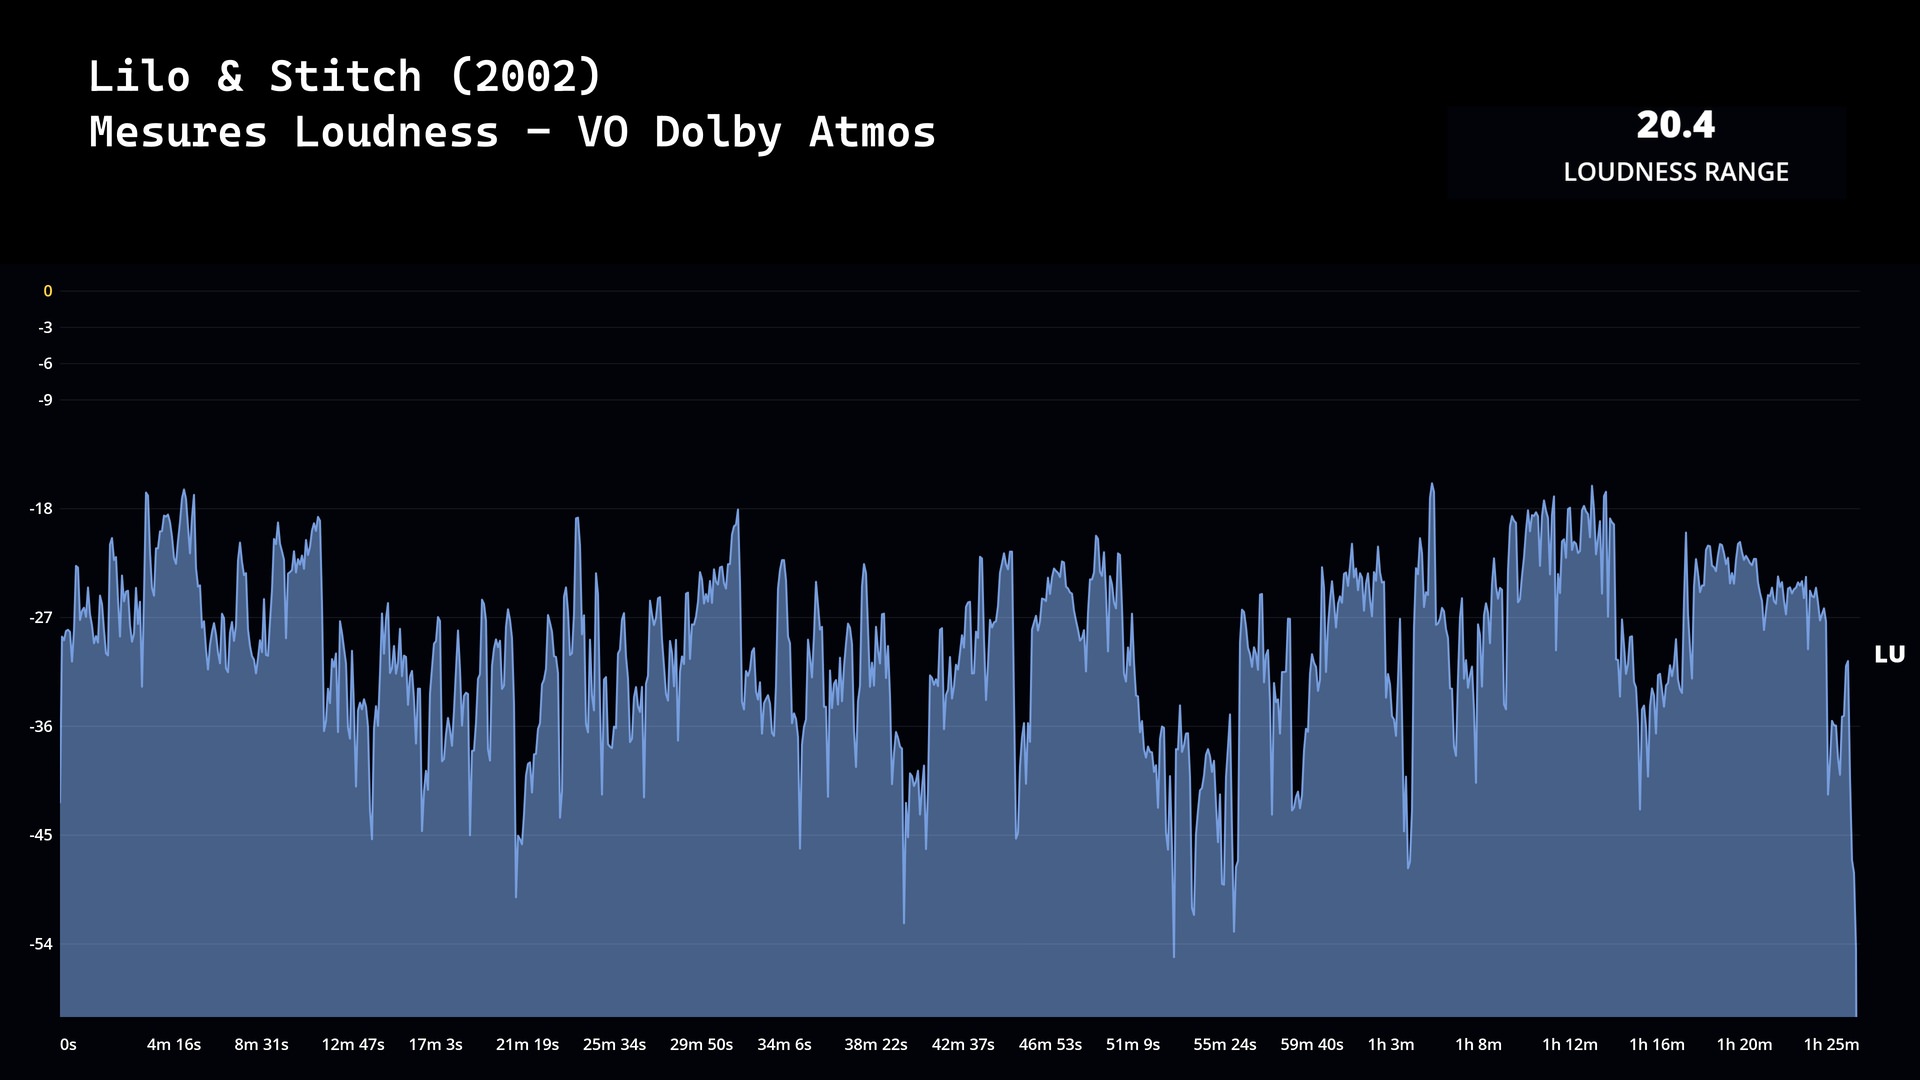Click the -6 y-axis label
This screenshot has width=1920, height=1080.
(x=45, y=364)
